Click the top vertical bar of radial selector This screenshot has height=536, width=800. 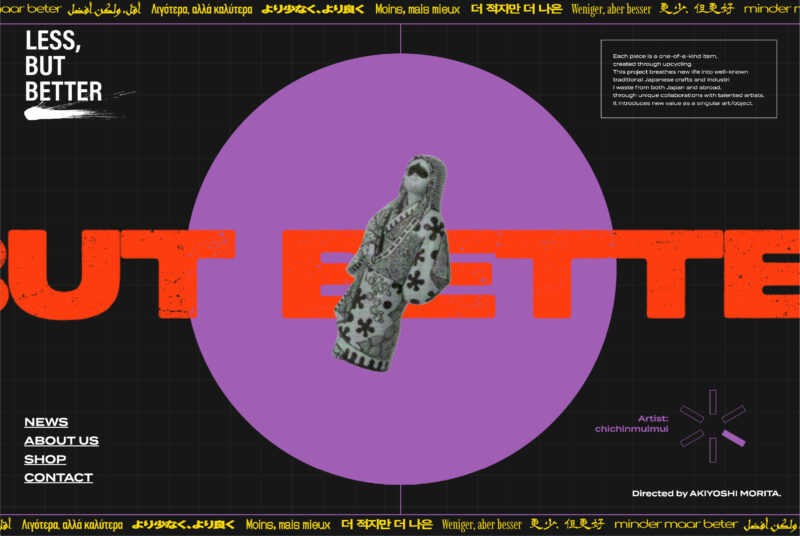coord(713,402)
